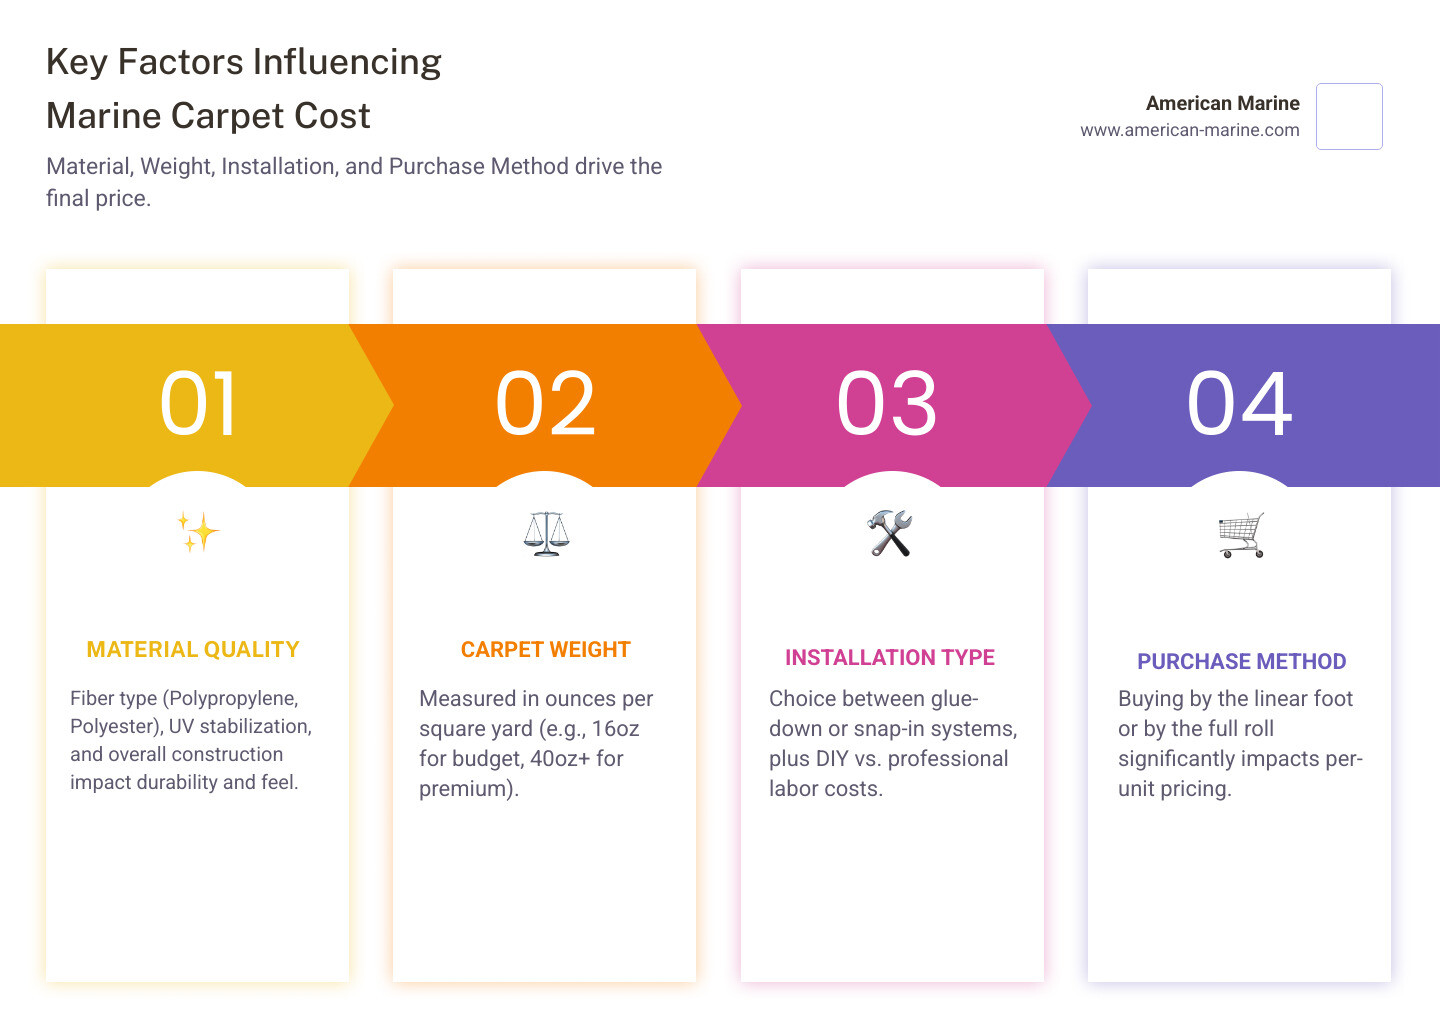
Task: Click the ounces per square yard description
Action: [535, 743]
